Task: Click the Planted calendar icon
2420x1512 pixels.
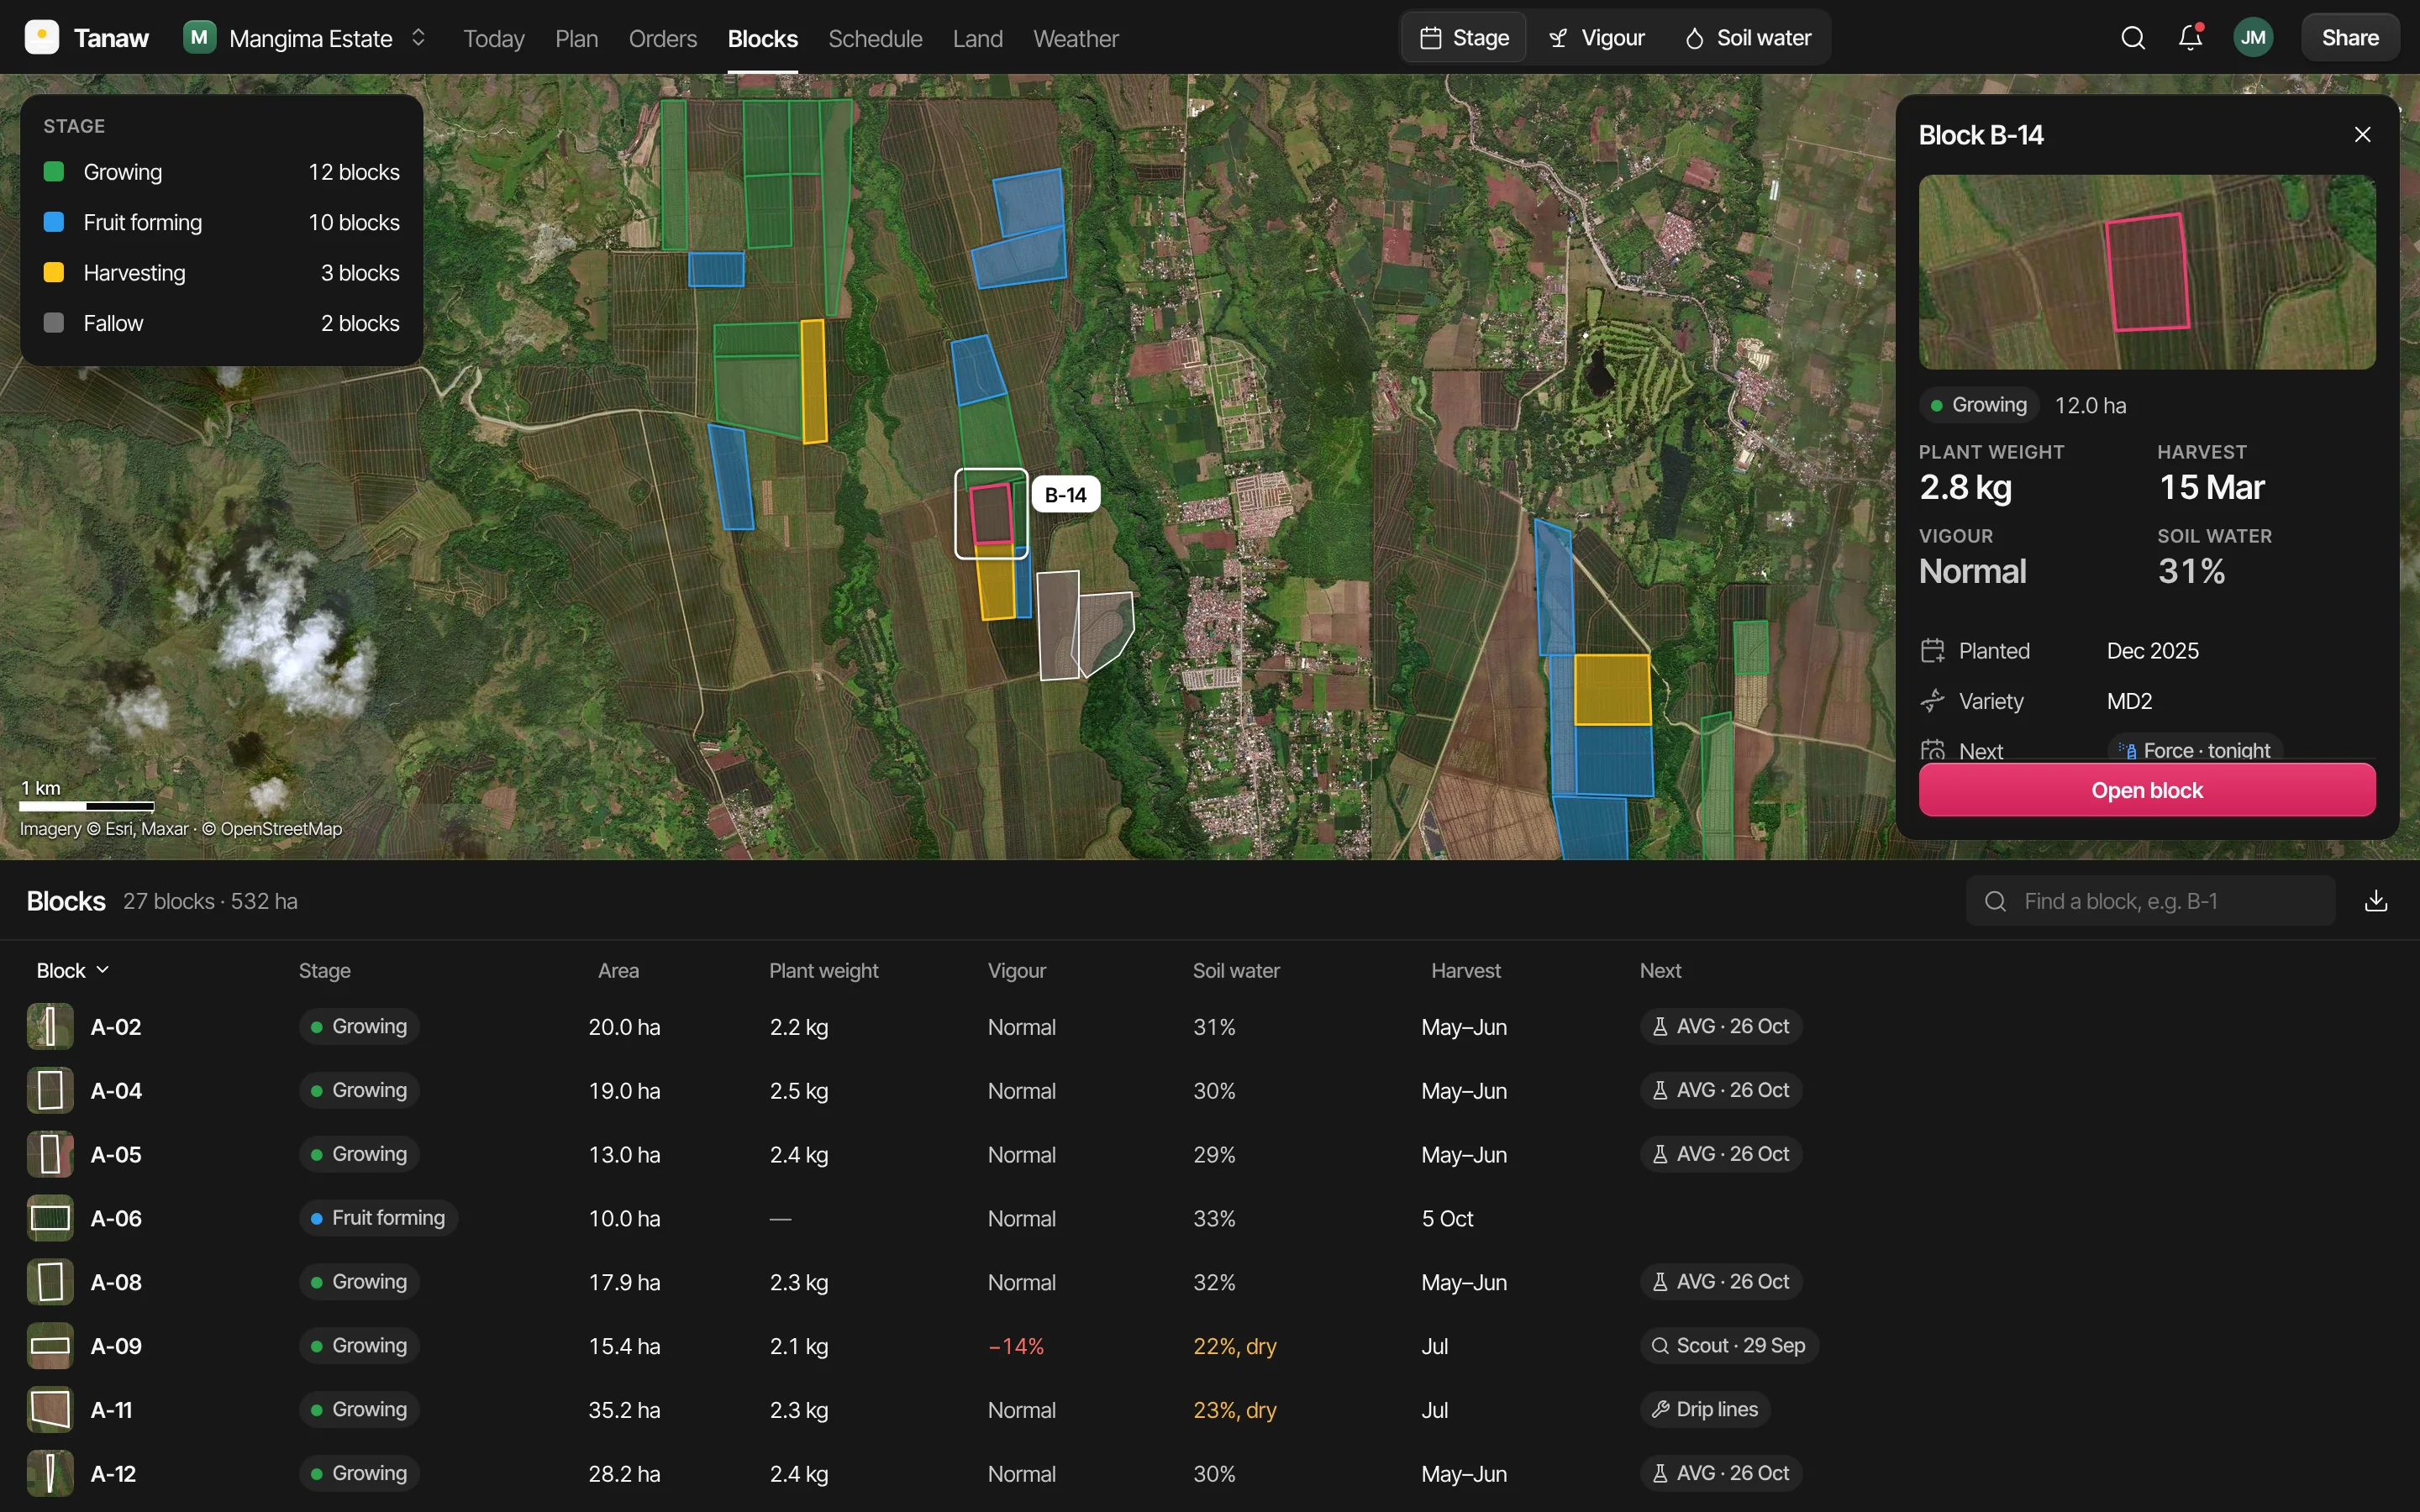Action: (x=1932, y=651)
